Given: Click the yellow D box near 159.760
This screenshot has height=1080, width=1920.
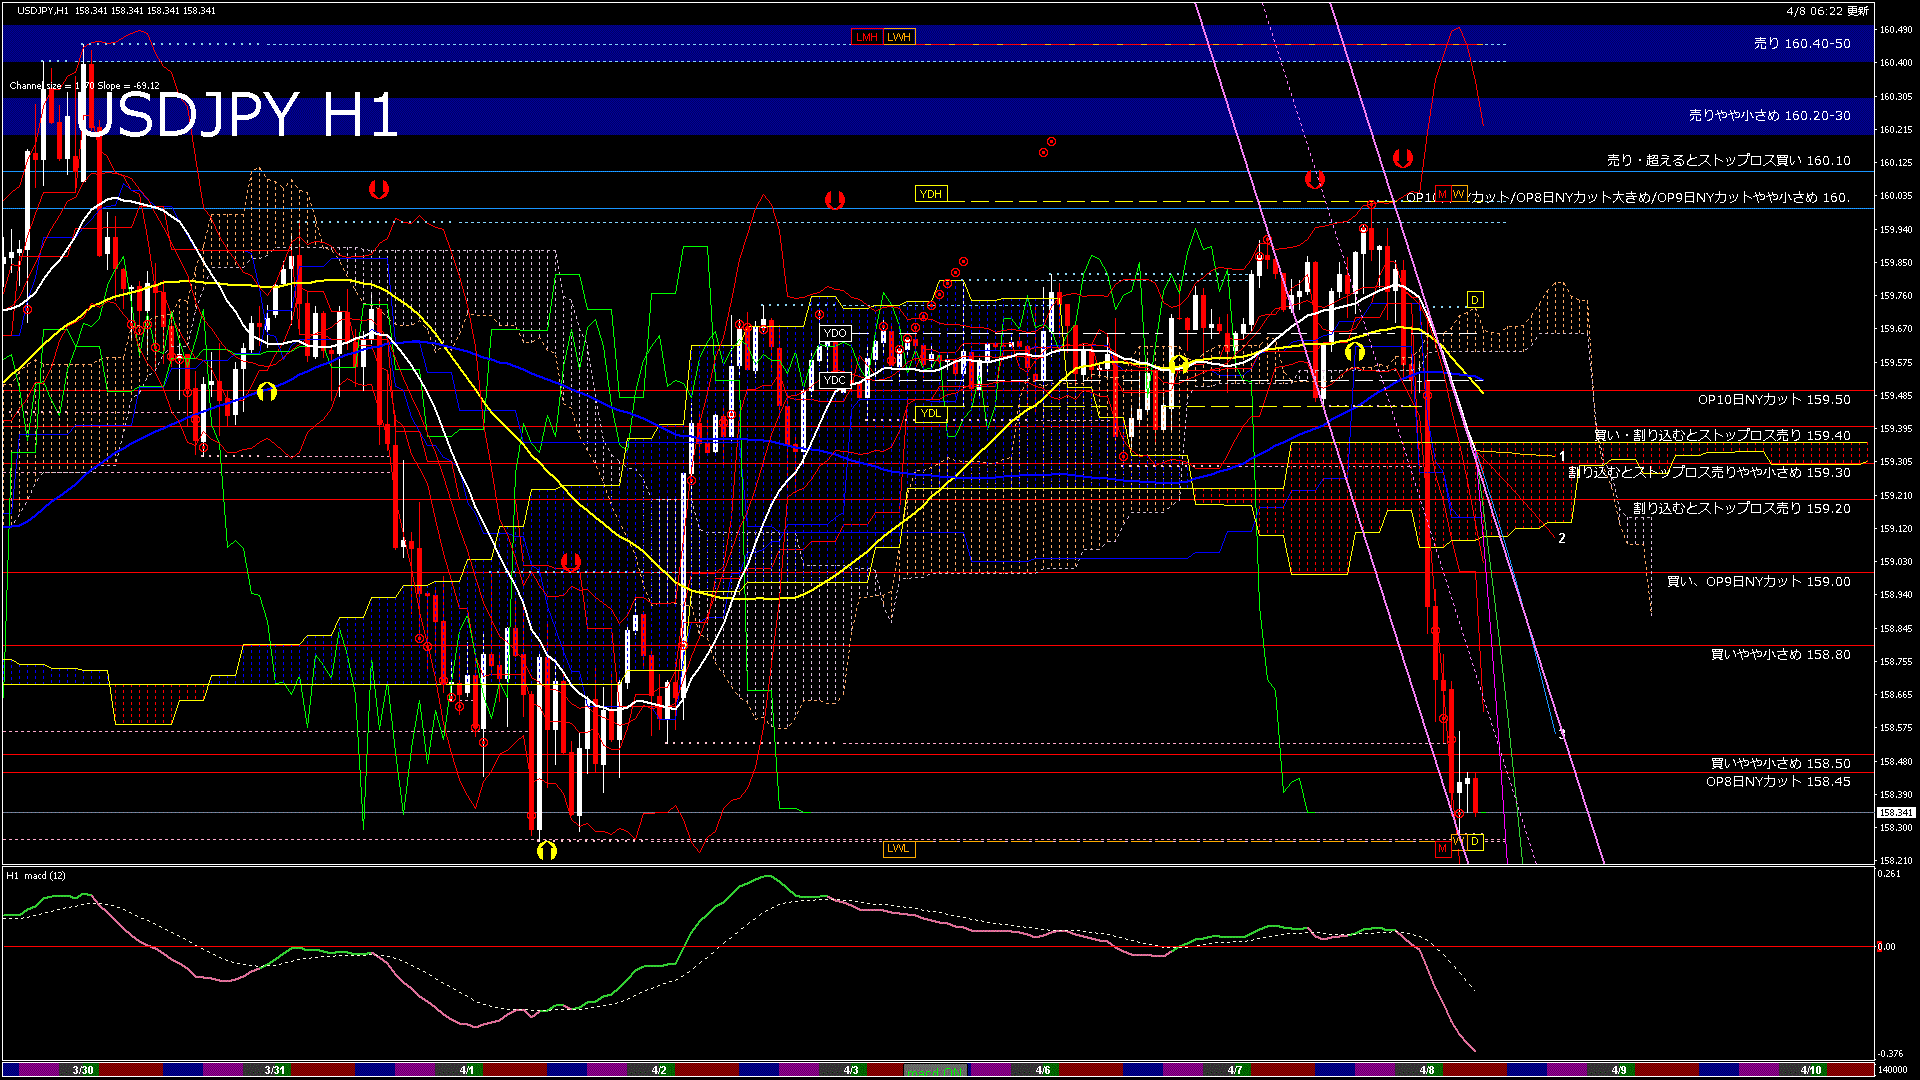Looking at the screenshot, I should [1474, 300].
